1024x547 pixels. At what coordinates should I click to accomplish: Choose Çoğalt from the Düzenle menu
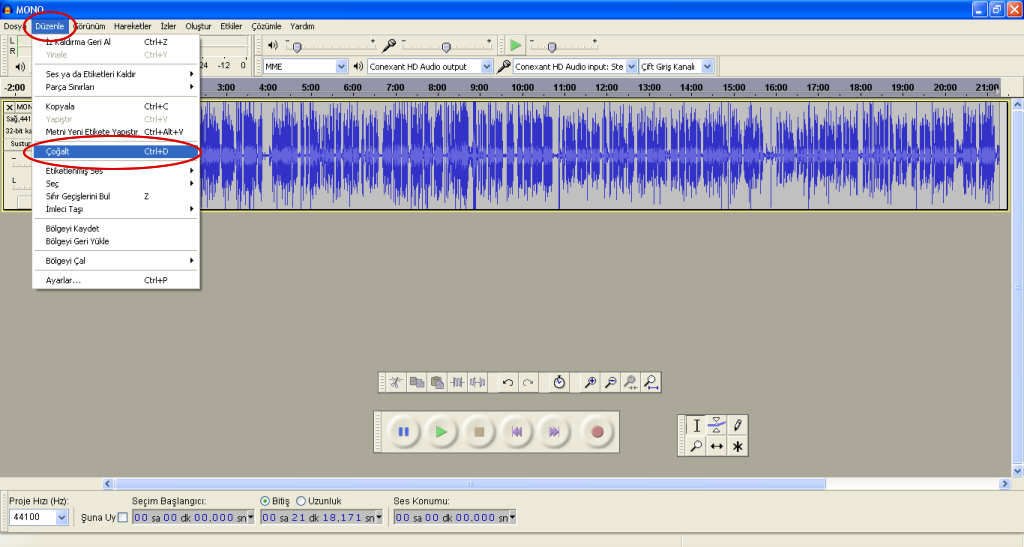click(116, 151)
